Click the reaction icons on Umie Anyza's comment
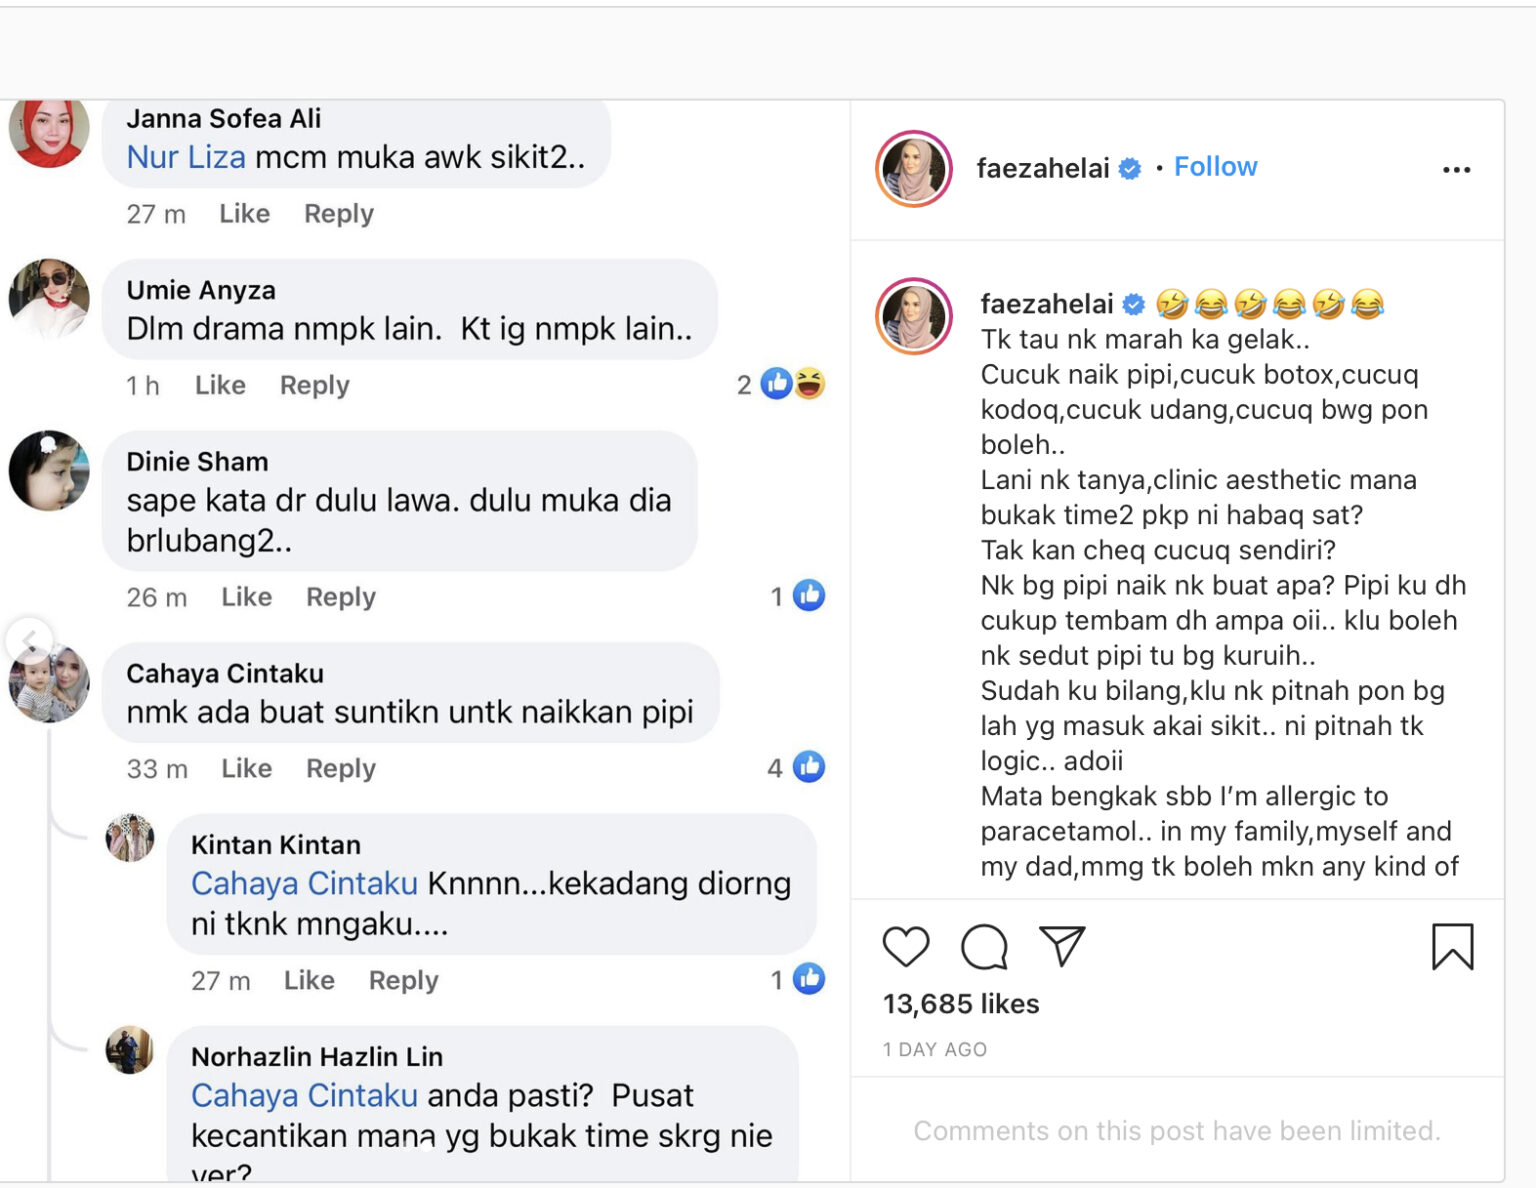 [x=792, y=384]
